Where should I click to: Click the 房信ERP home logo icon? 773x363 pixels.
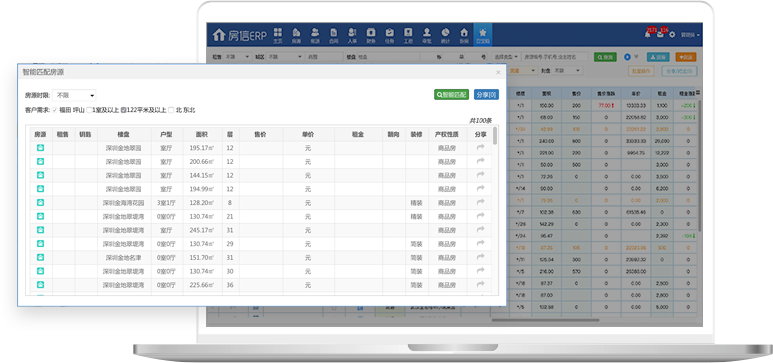coord(219,35)
